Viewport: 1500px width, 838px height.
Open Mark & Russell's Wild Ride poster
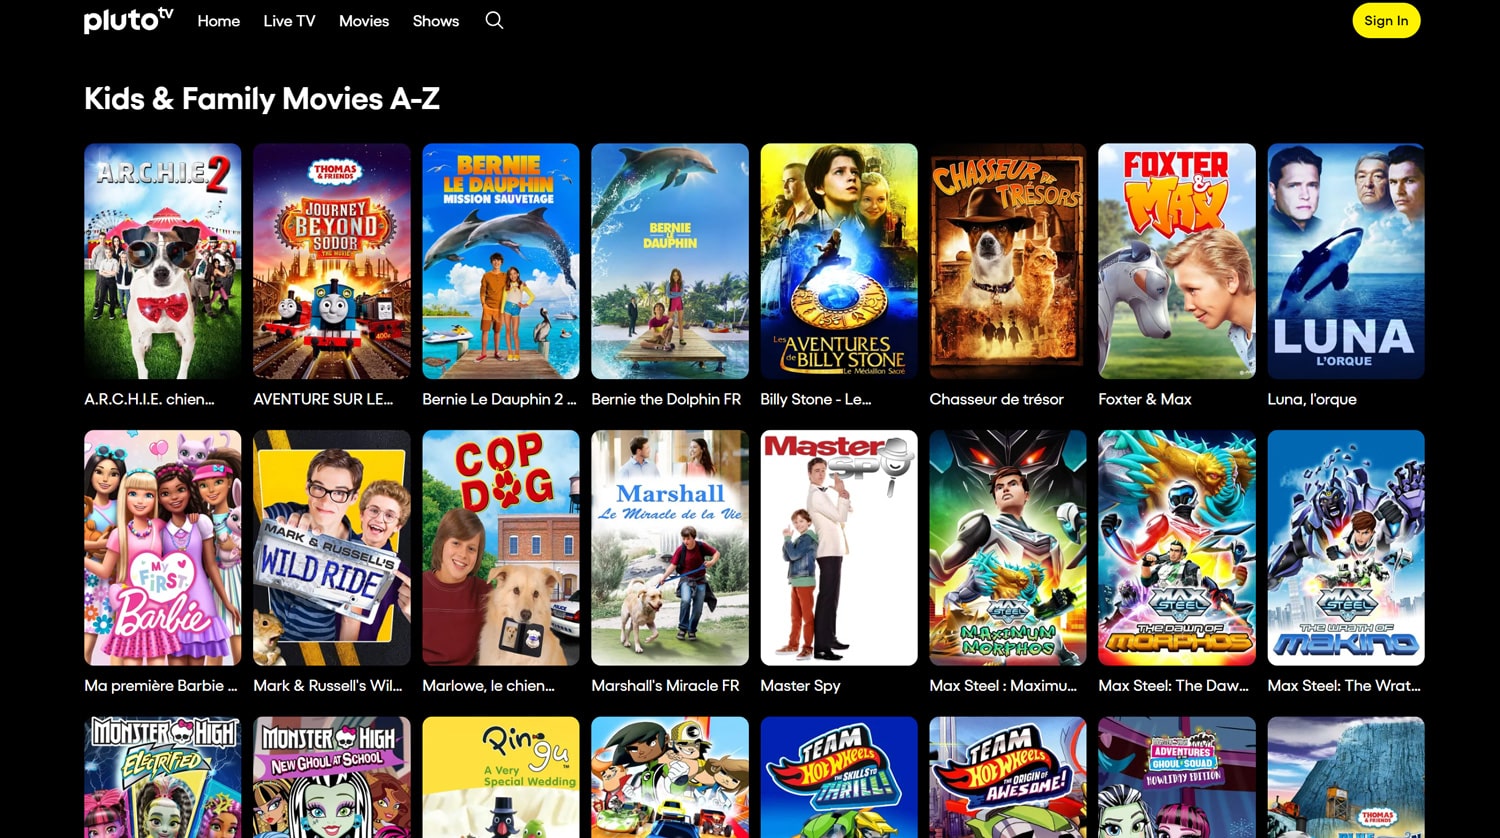pos(332,548)
